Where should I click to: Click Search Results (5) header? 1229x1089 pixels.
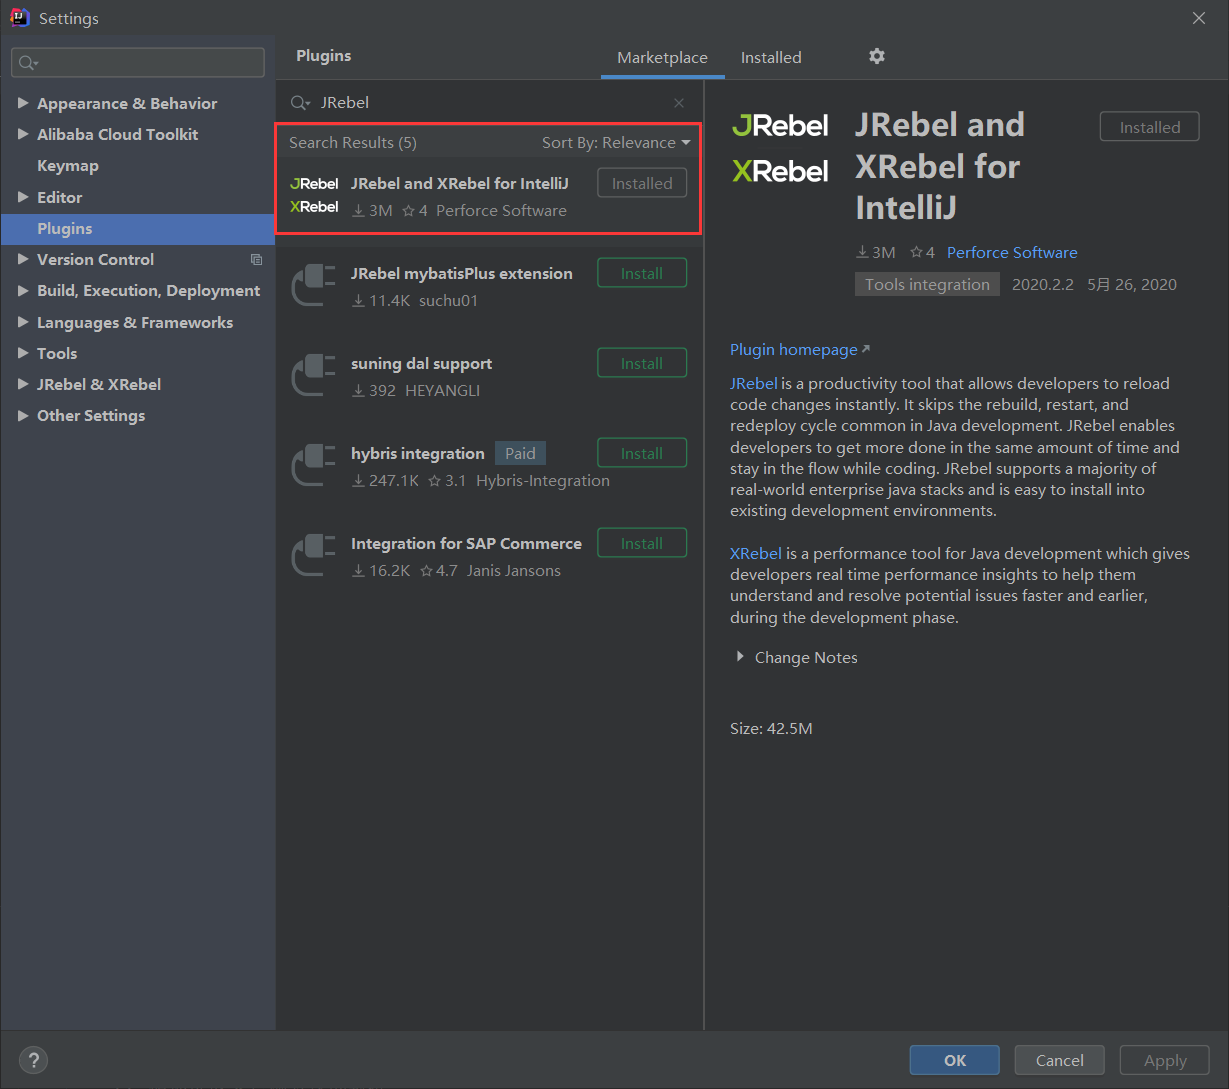pyautogui.click(x=353, y=143)
